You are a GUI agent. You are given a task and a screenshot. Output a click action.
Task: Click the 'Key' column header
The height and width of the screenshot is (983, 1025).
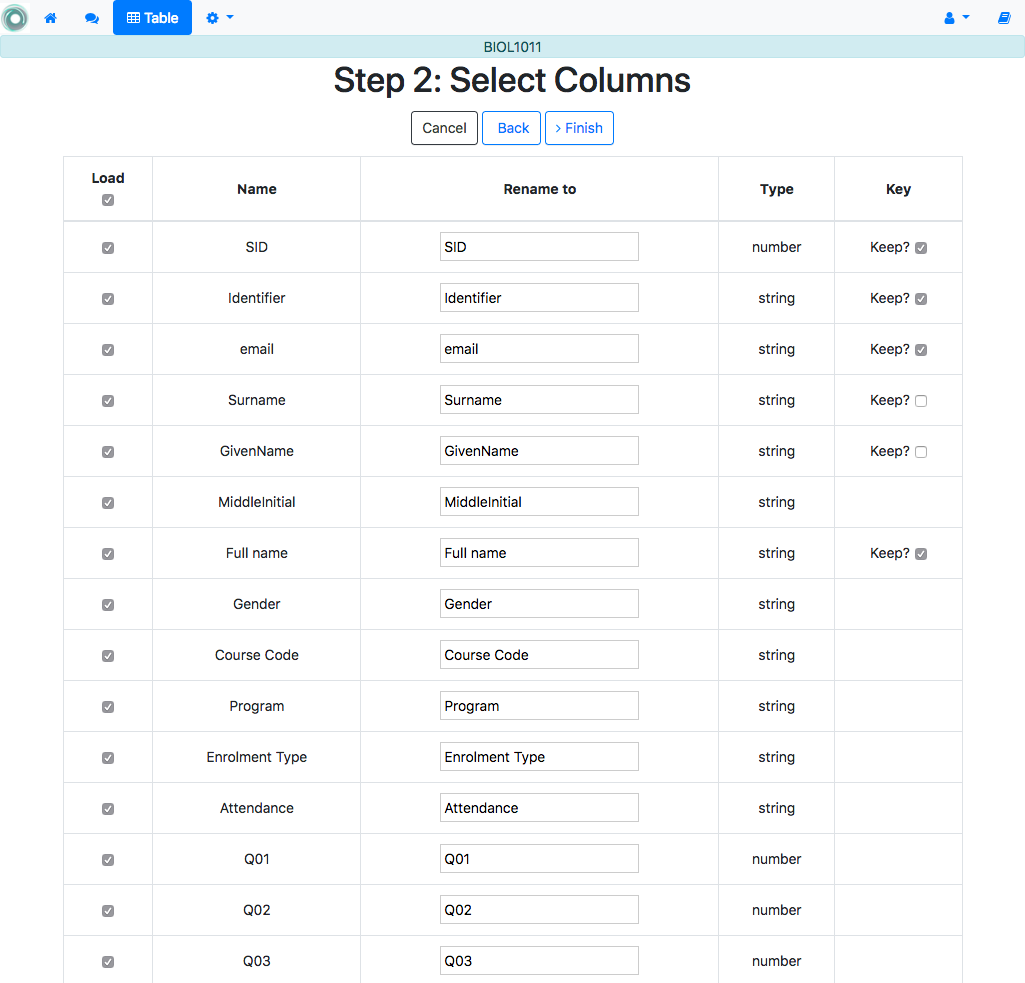pyautogui.click(x=898, y=189)
